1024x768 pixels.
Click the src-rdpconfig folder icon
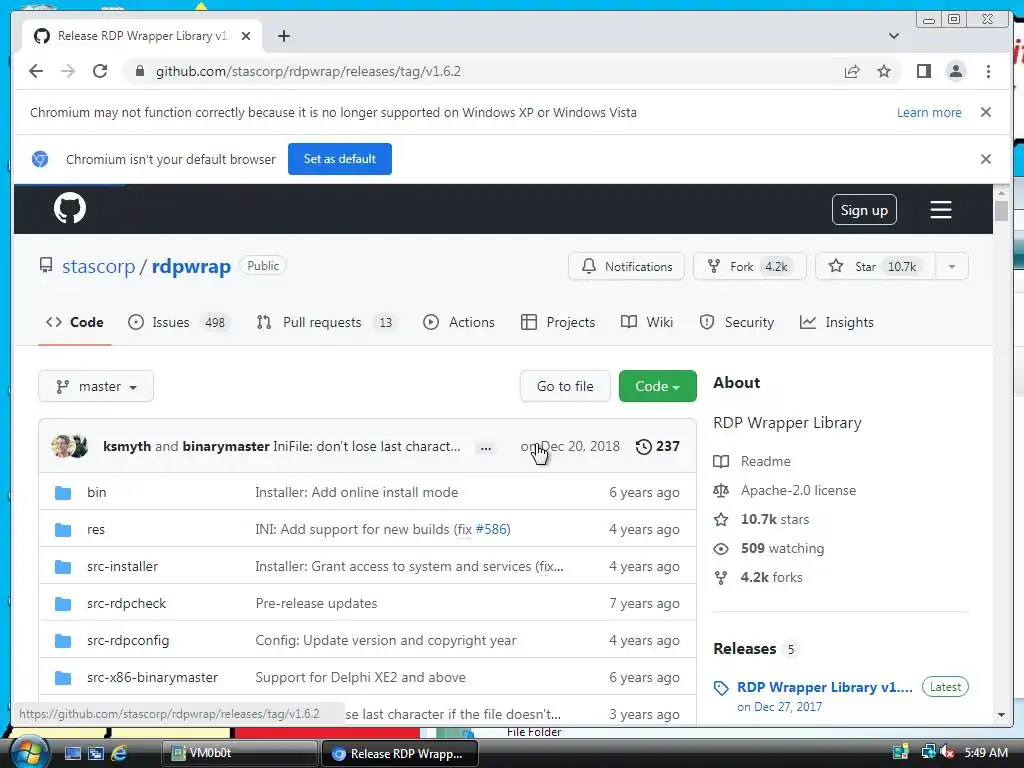pyautogui.click(x=63, y=641)
